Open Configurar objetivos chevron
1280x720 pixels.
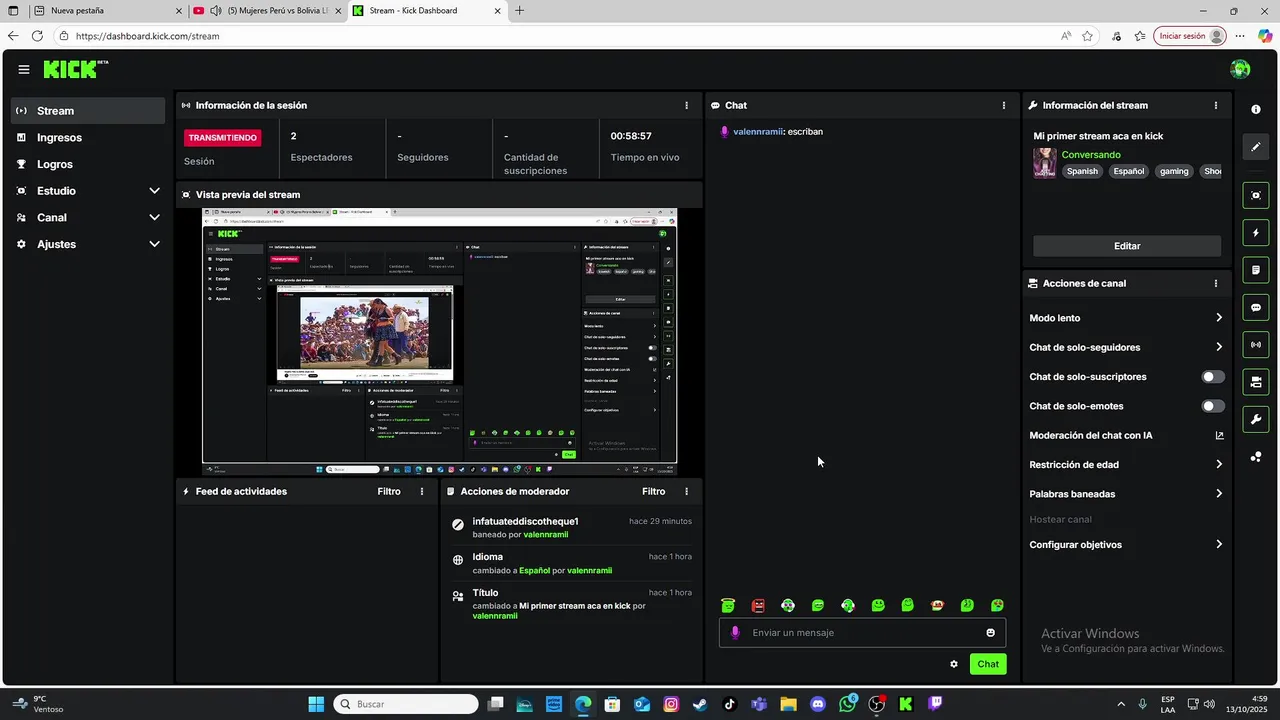coord(1219,545)
